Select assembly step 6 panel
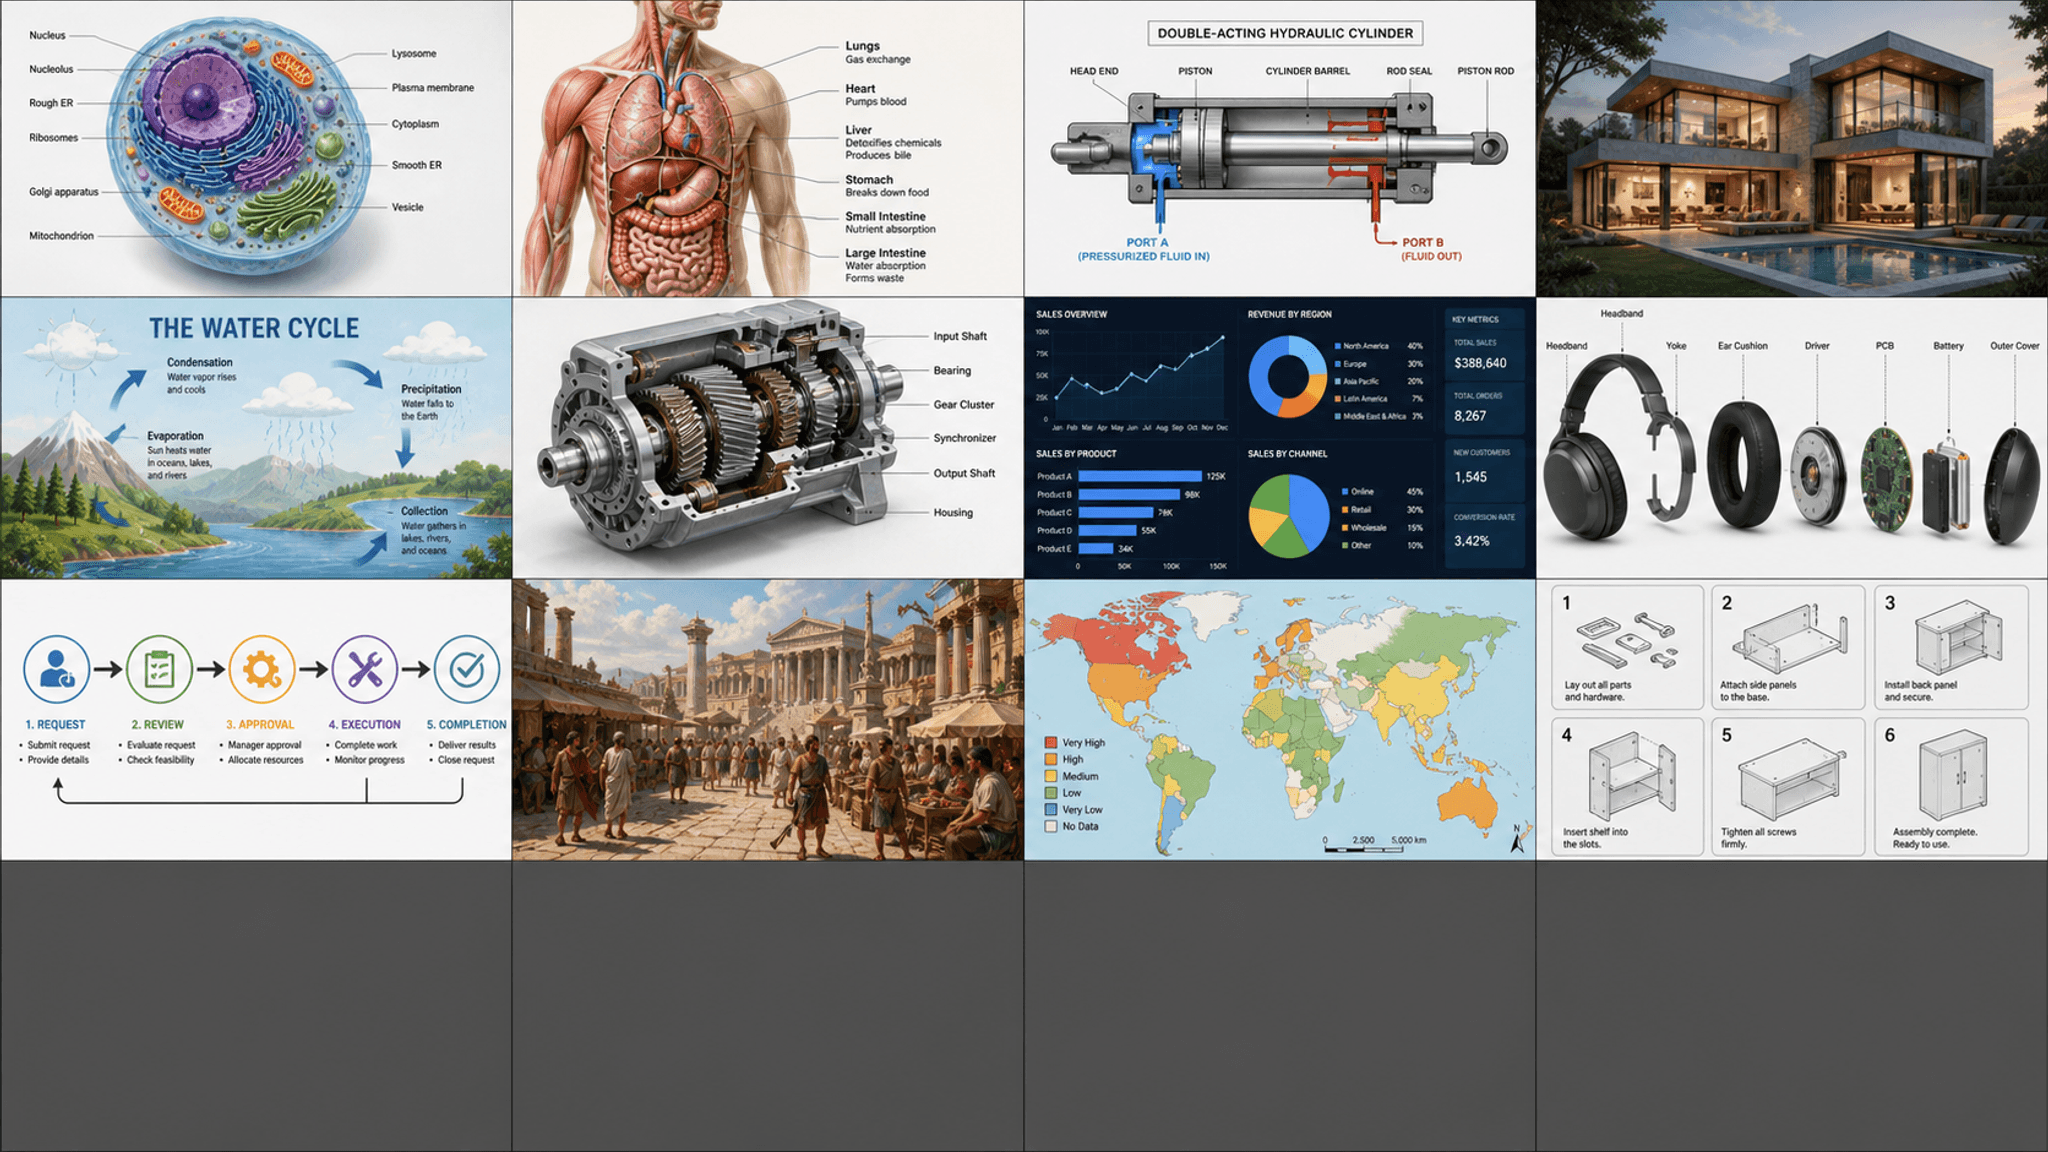 click(x=1951, y=786)
